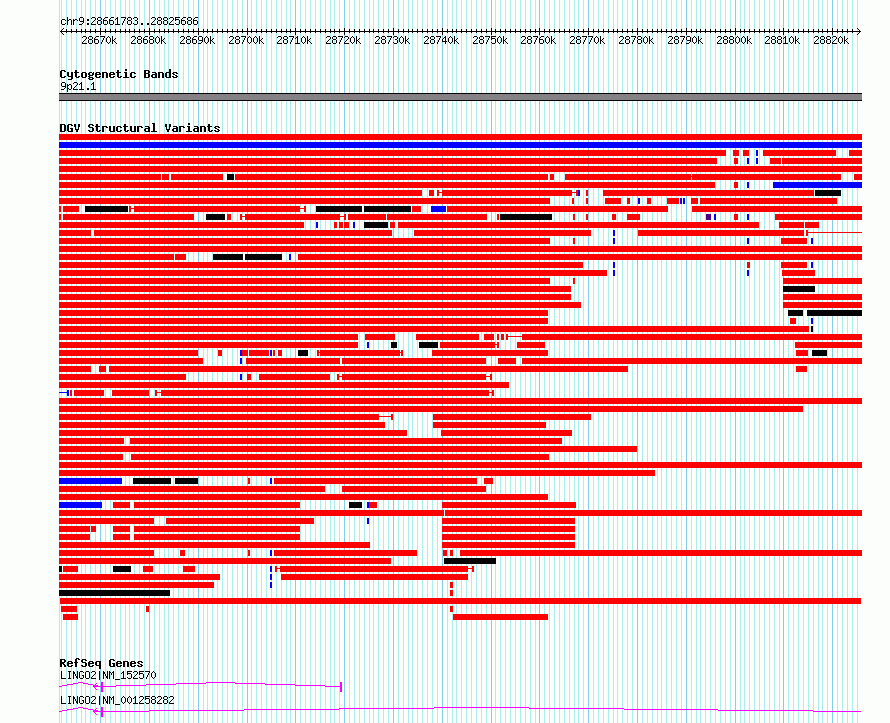The image size is (890, 723).
Task: Click the 28700k ruler label
Action: click(246, 40)
